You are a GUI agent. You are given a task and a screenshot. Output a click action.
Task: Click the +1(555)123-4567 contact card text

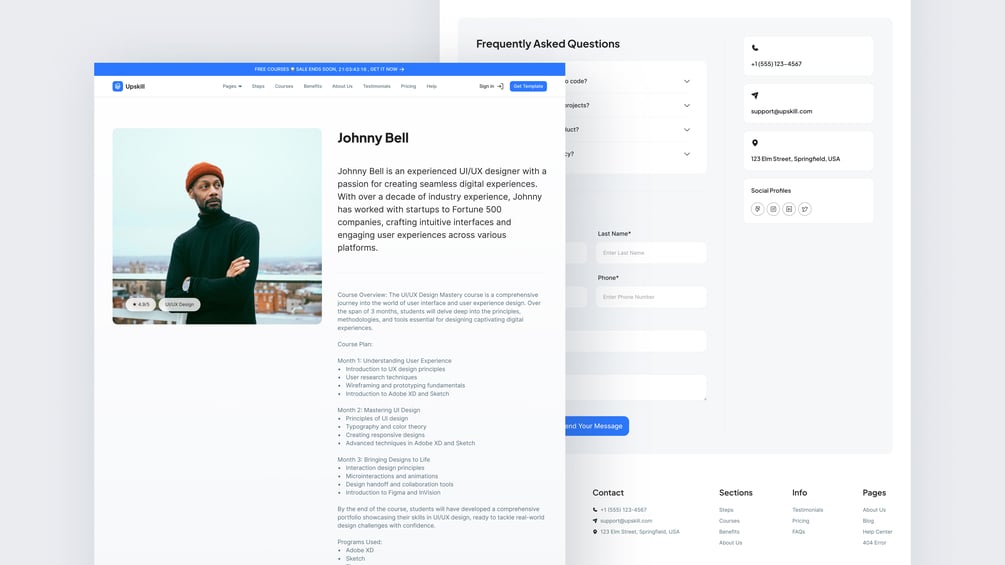click(776, 64)
